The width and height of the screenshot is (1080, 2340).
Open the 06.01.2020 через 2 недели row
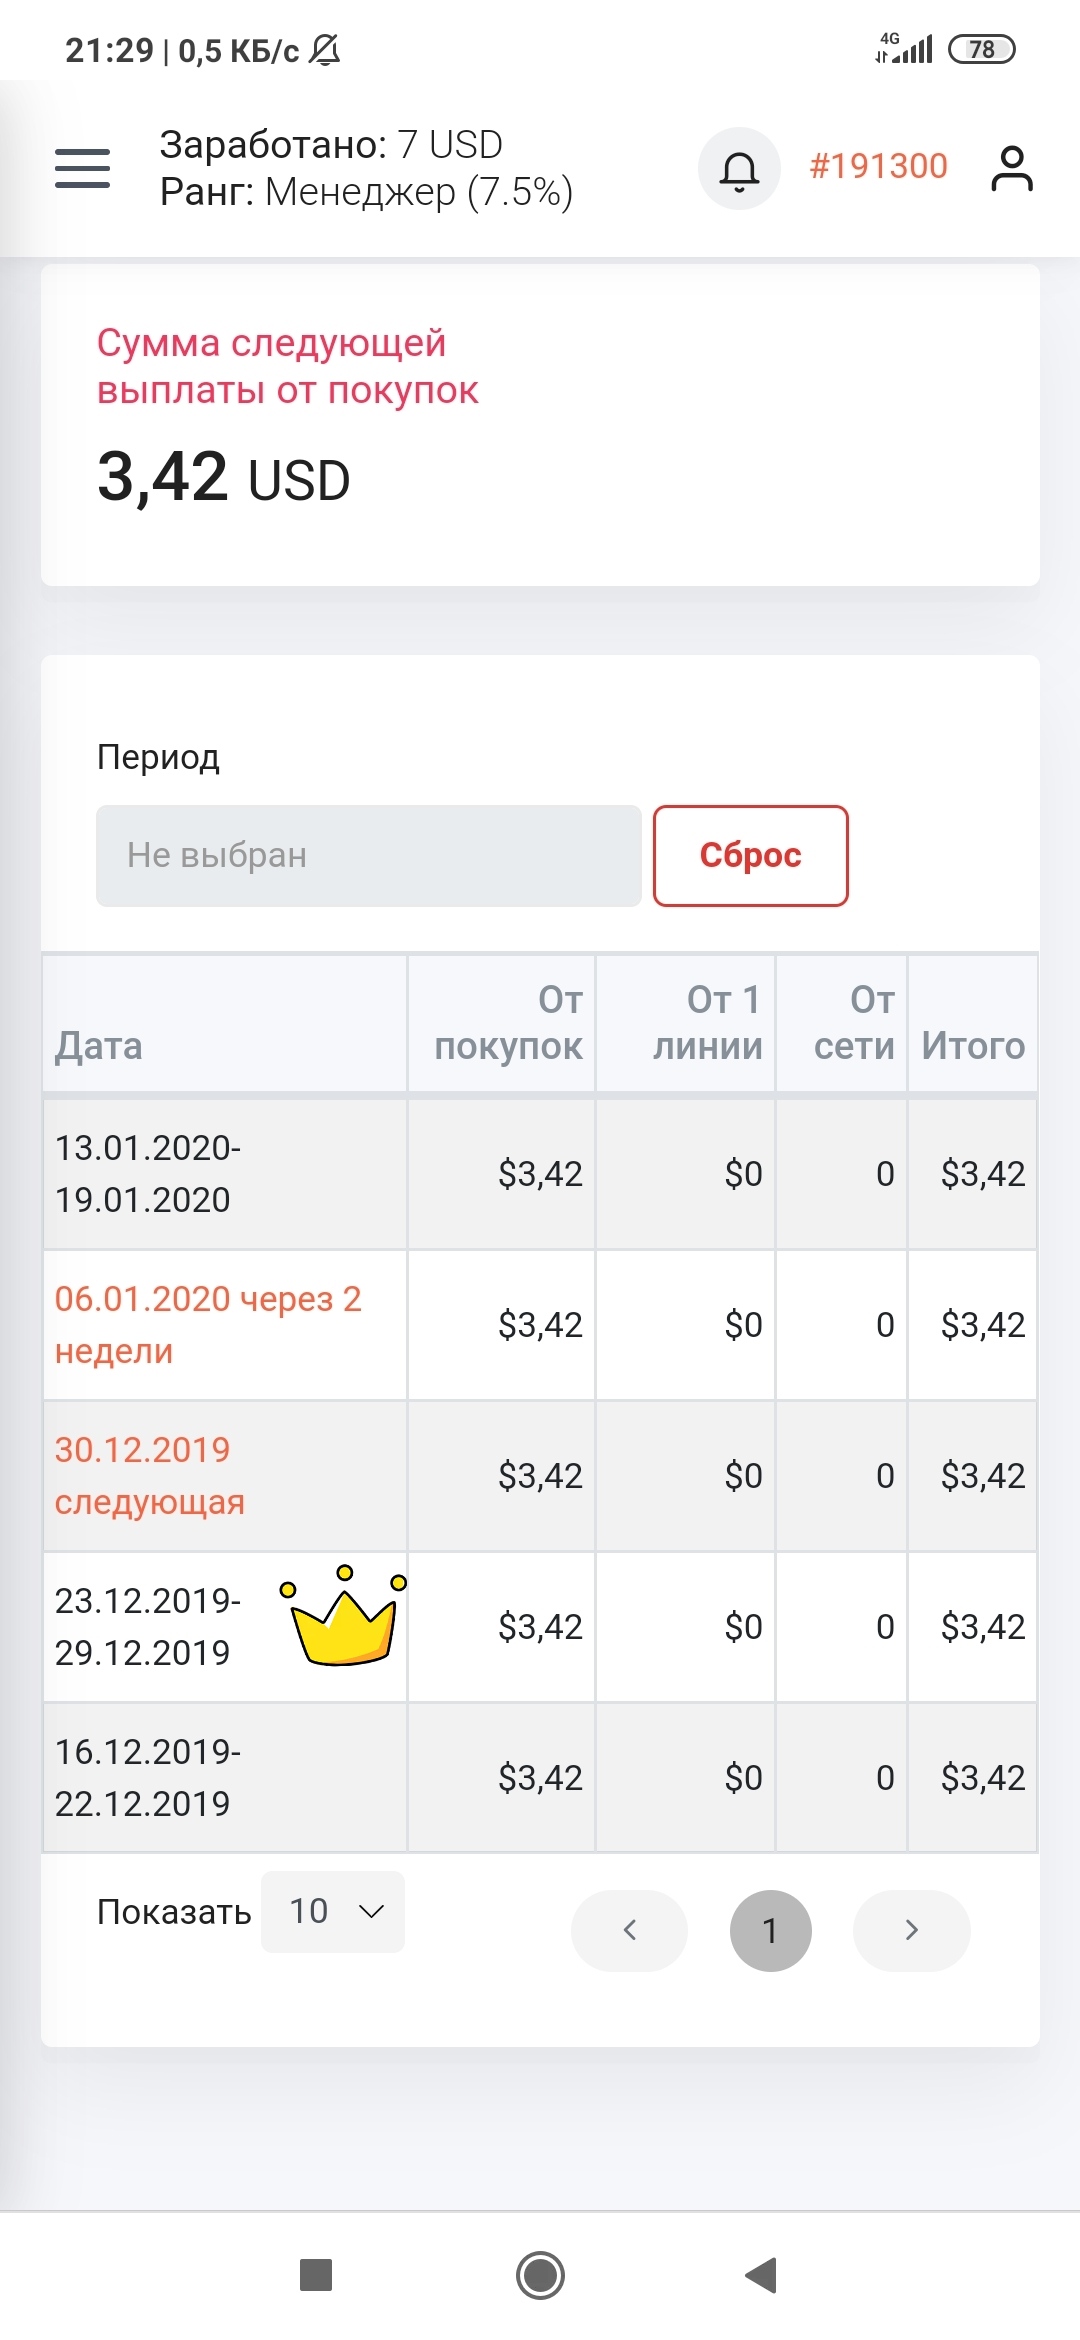tap(540, 1325)
